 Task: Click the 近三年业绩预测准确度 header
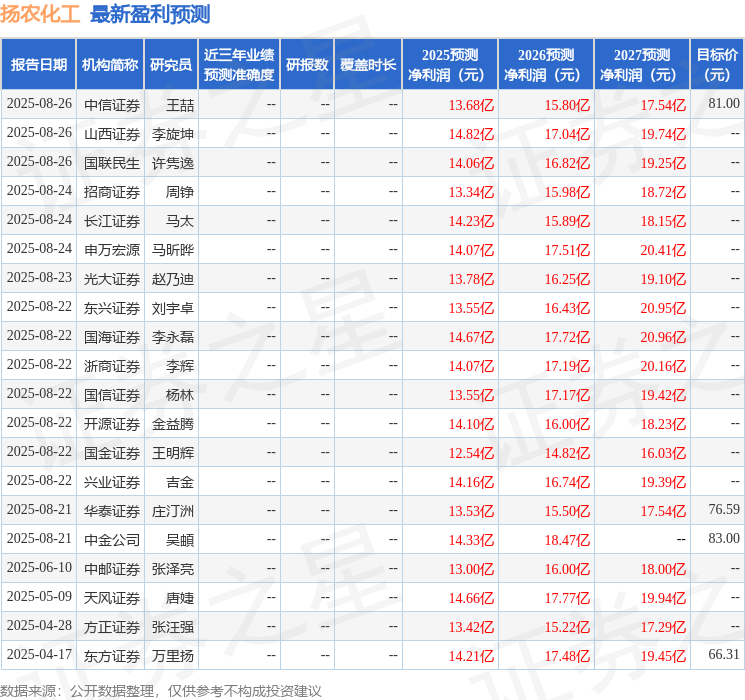pos(239,65)
